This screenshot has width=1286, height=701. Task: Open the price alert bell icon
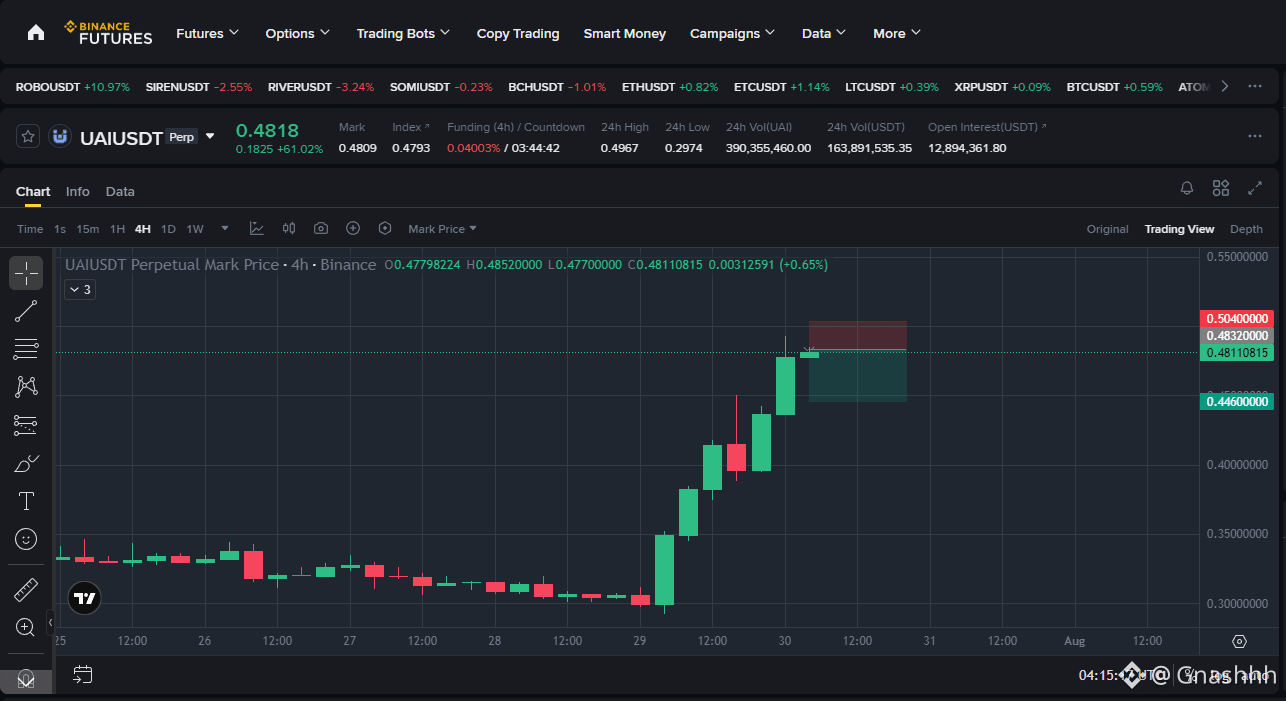click(x=1187, y=188)
